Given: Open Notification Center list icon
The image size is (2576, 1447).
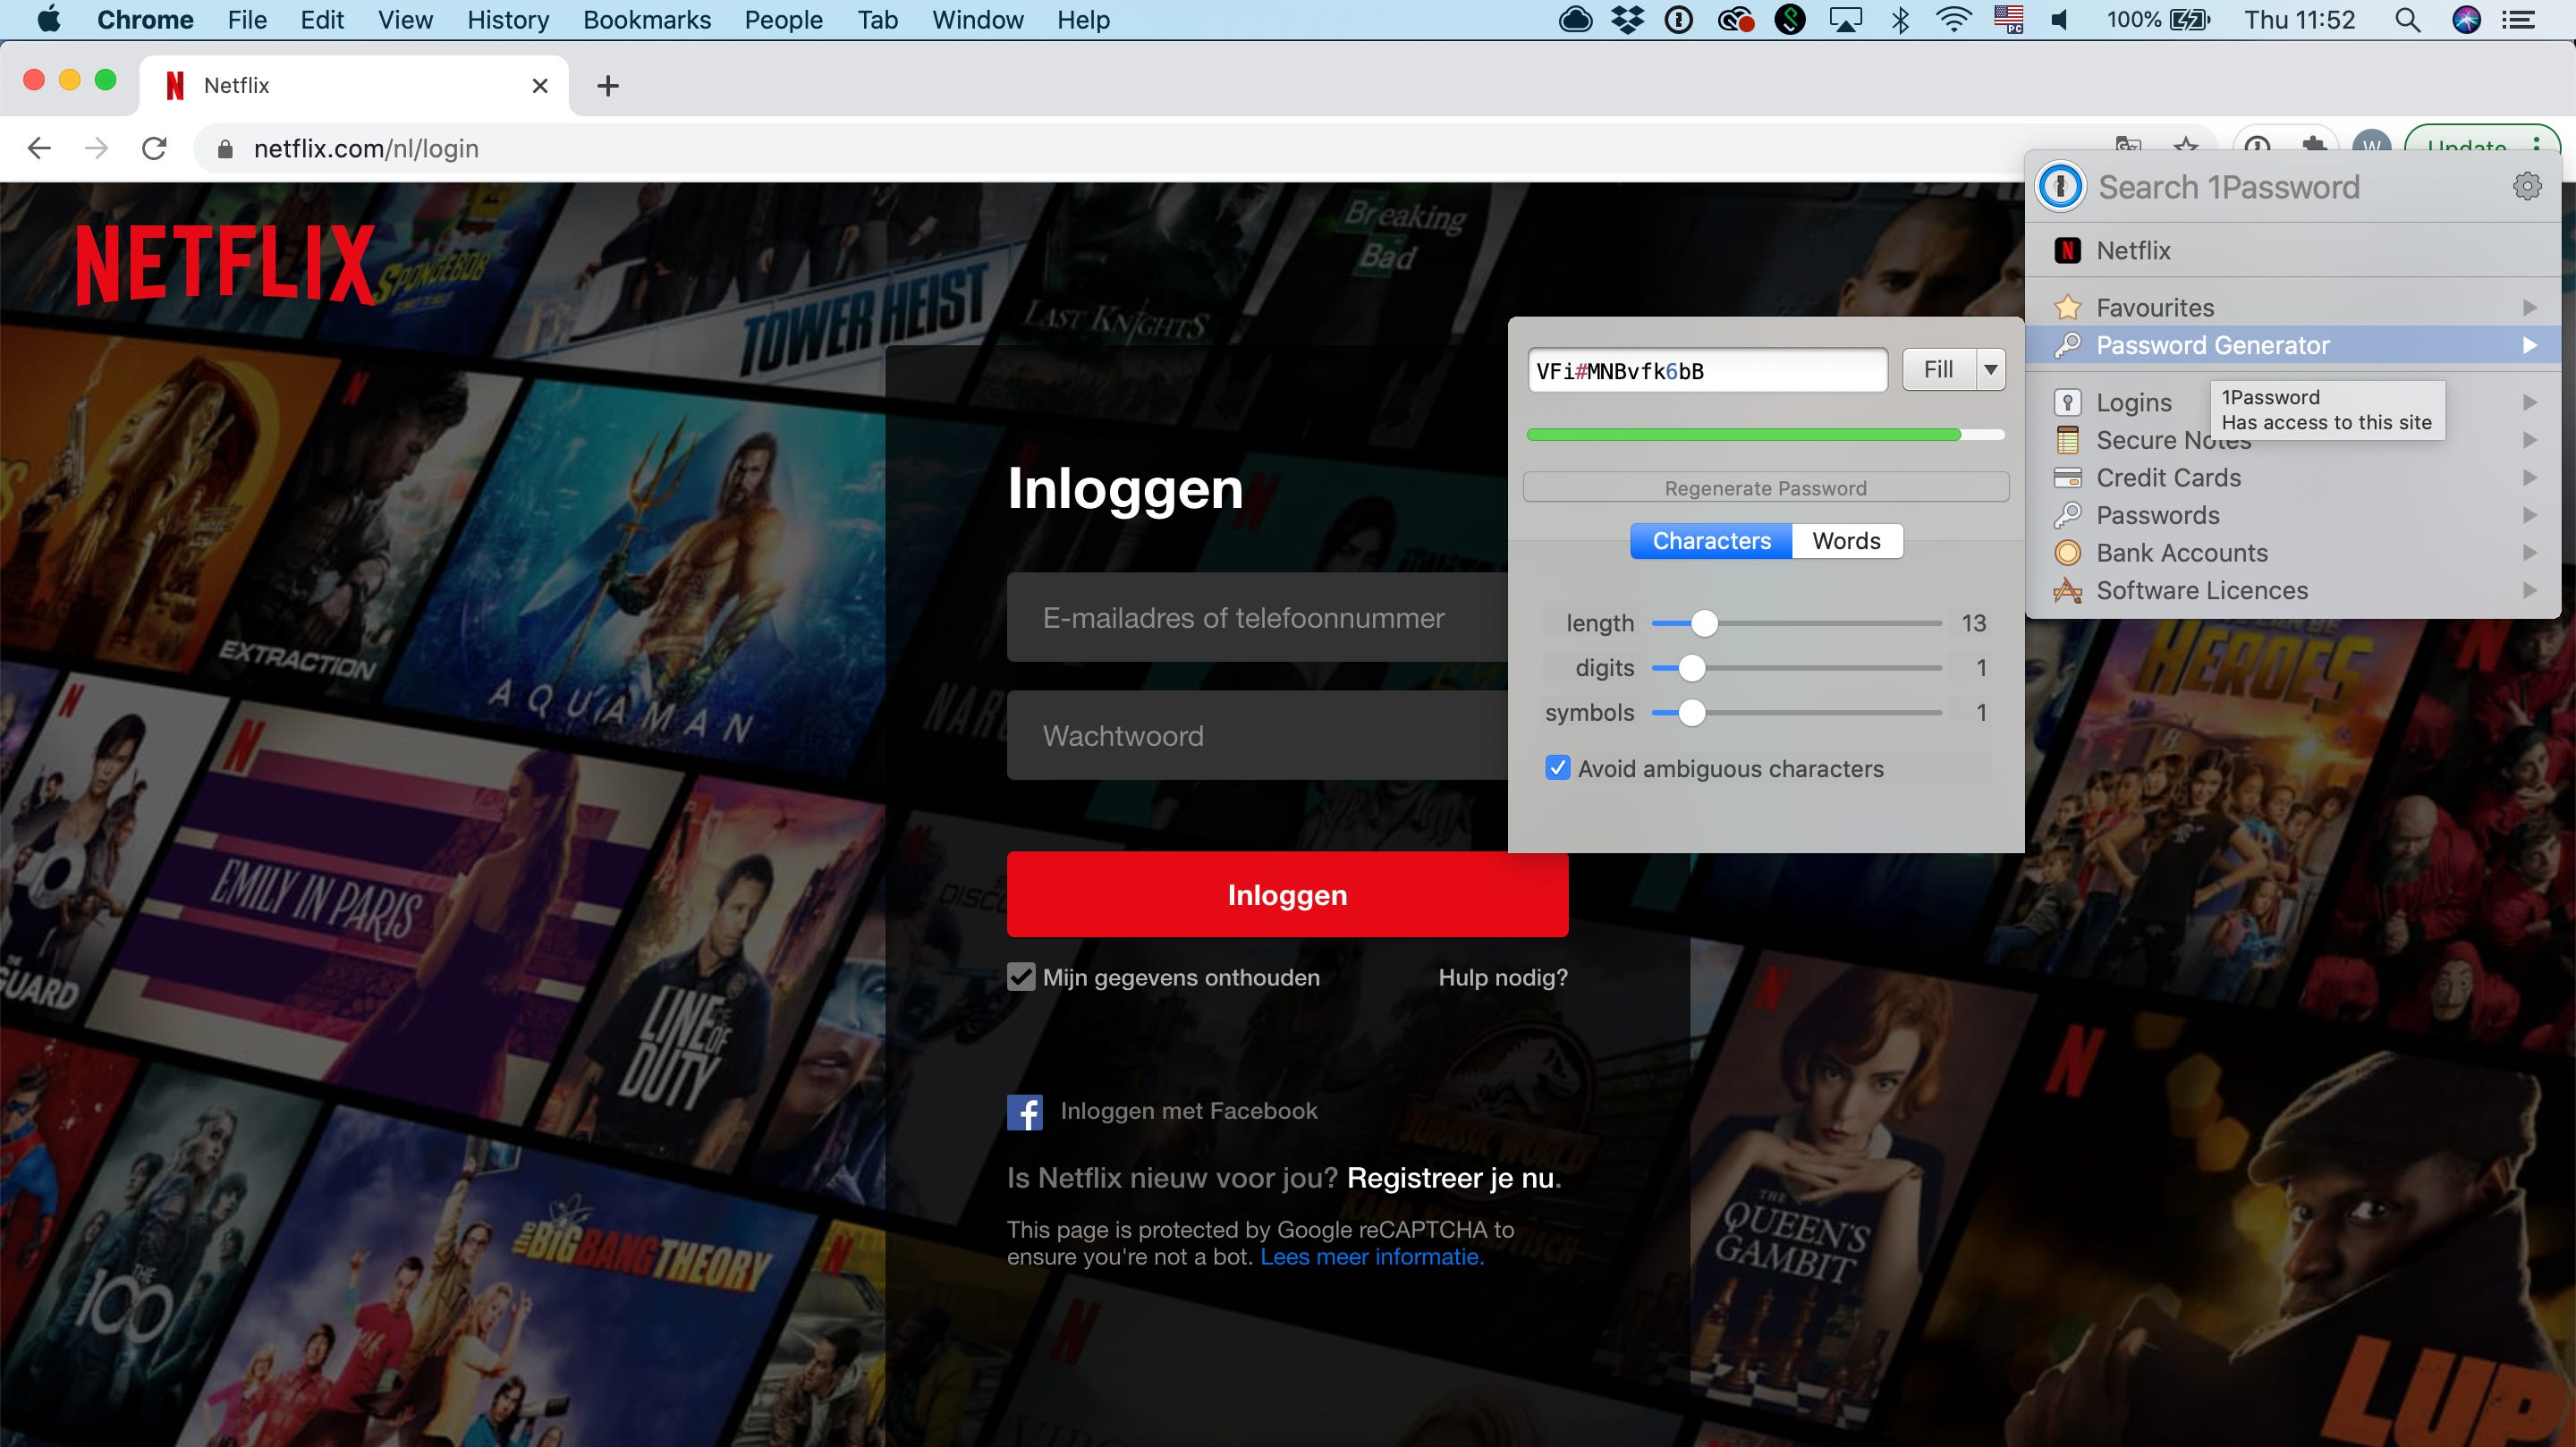Looking at the screenshot, I should click(x=2518, y=20).
